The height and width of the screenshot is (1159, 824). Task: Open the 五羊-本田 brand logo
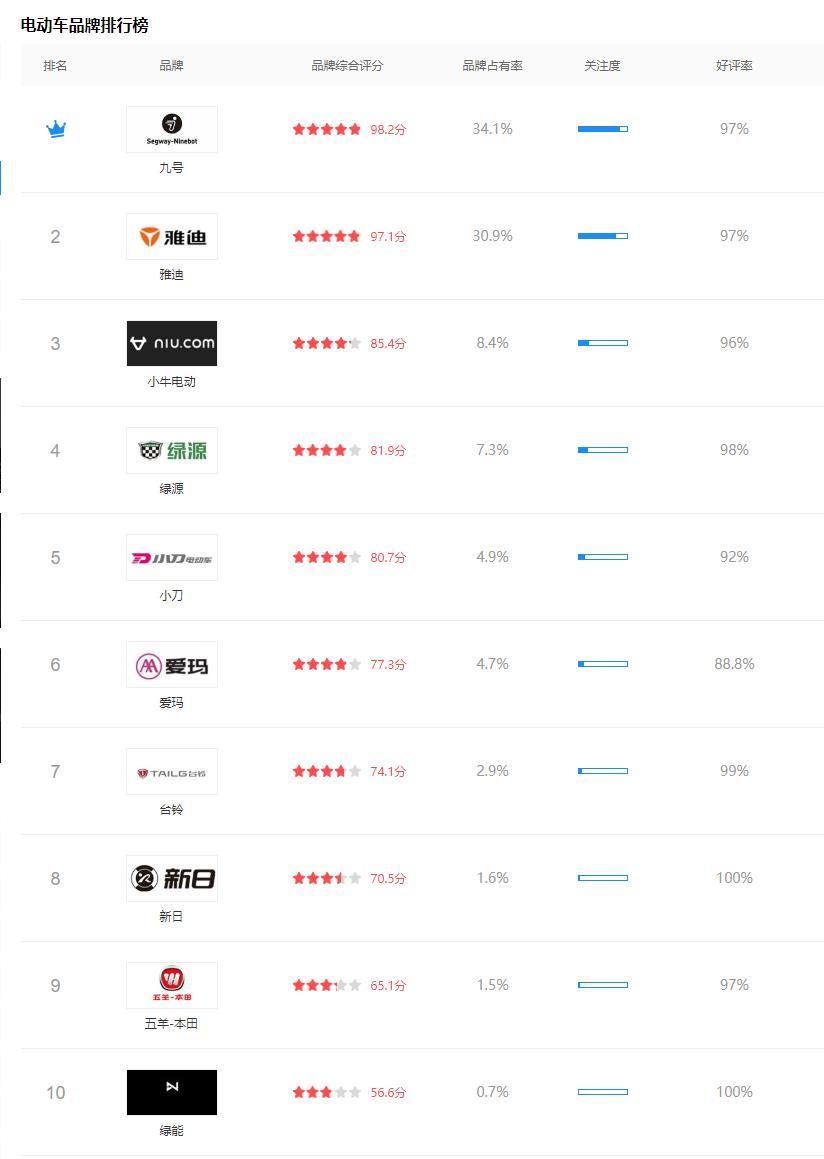pyautogui.click(x=172, y=985)
